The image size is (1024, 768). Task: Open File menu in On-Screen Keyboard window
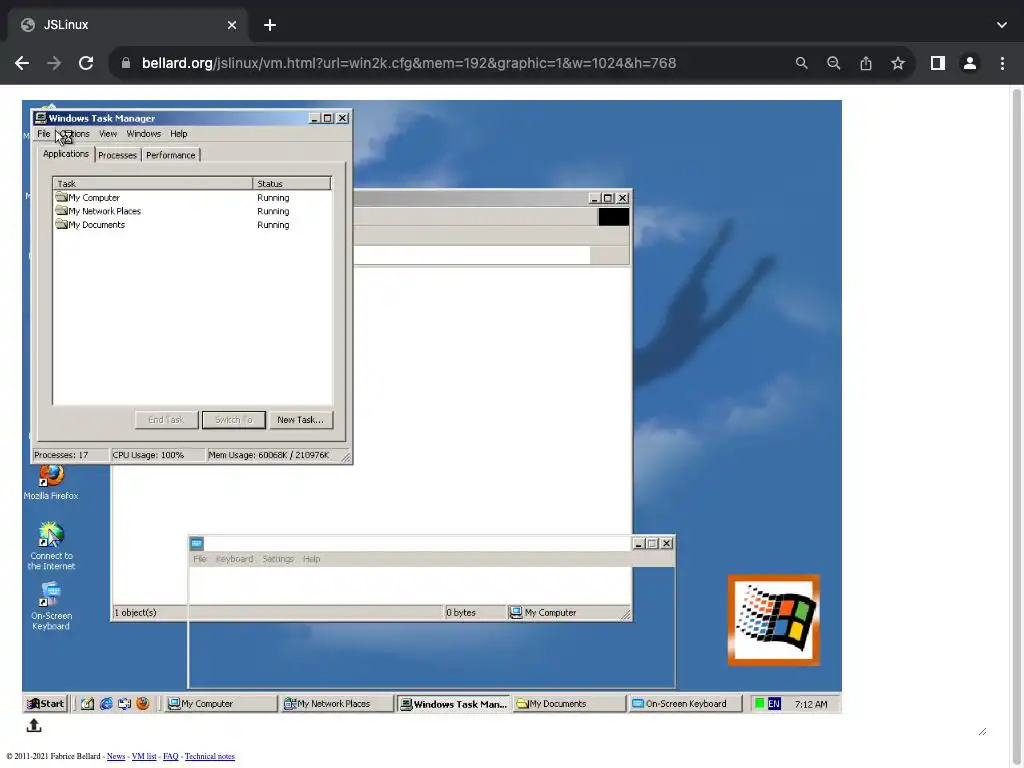pos(200,559)
